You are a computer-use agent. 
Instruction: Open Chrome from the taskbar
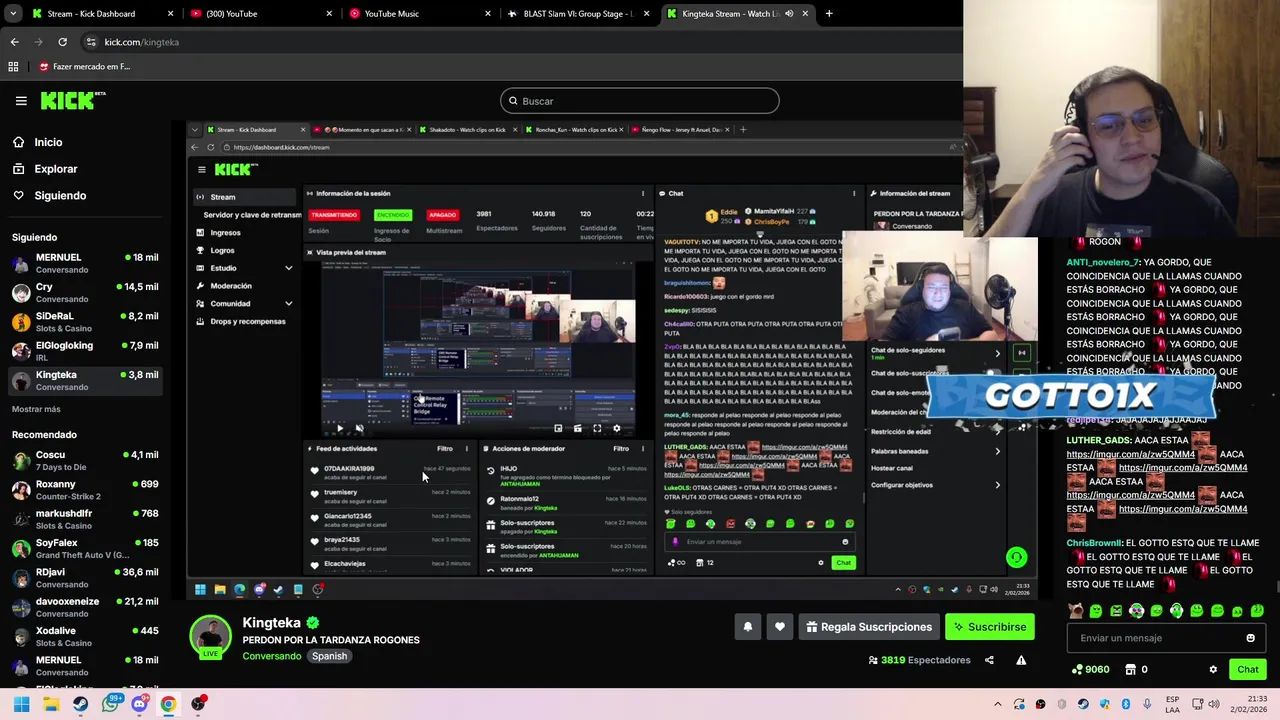pyautogui.click(x=168, y=704)
